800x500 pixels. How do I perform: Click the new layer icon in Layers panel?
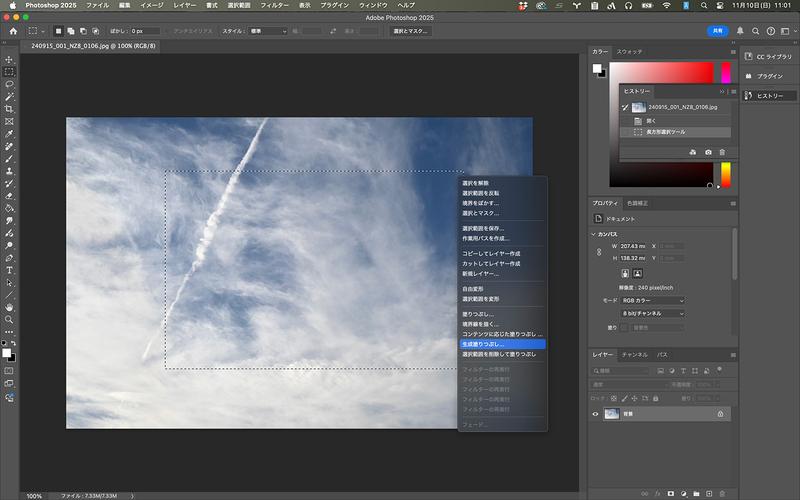pyautogui.click(x=709, y=493)
